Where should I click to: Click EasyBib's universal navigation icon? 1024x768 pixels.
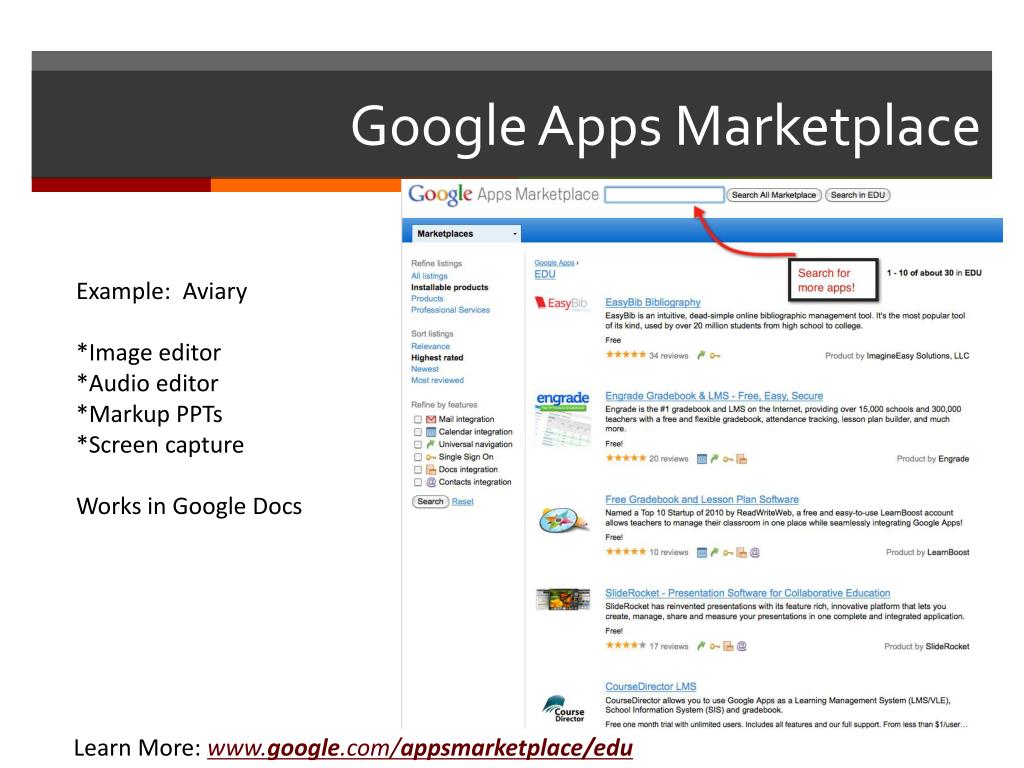coord(701,355)
